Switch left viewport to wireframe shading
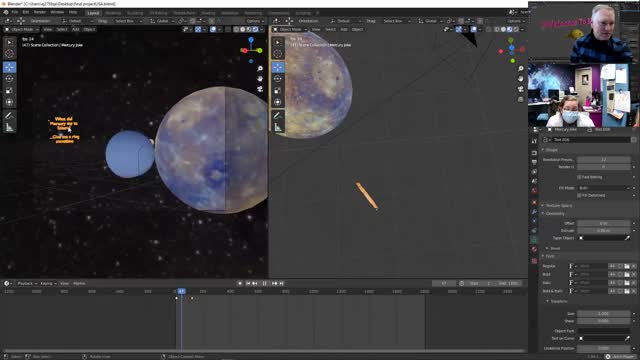This screenshot has width=640, height=360. coord(236,29)
